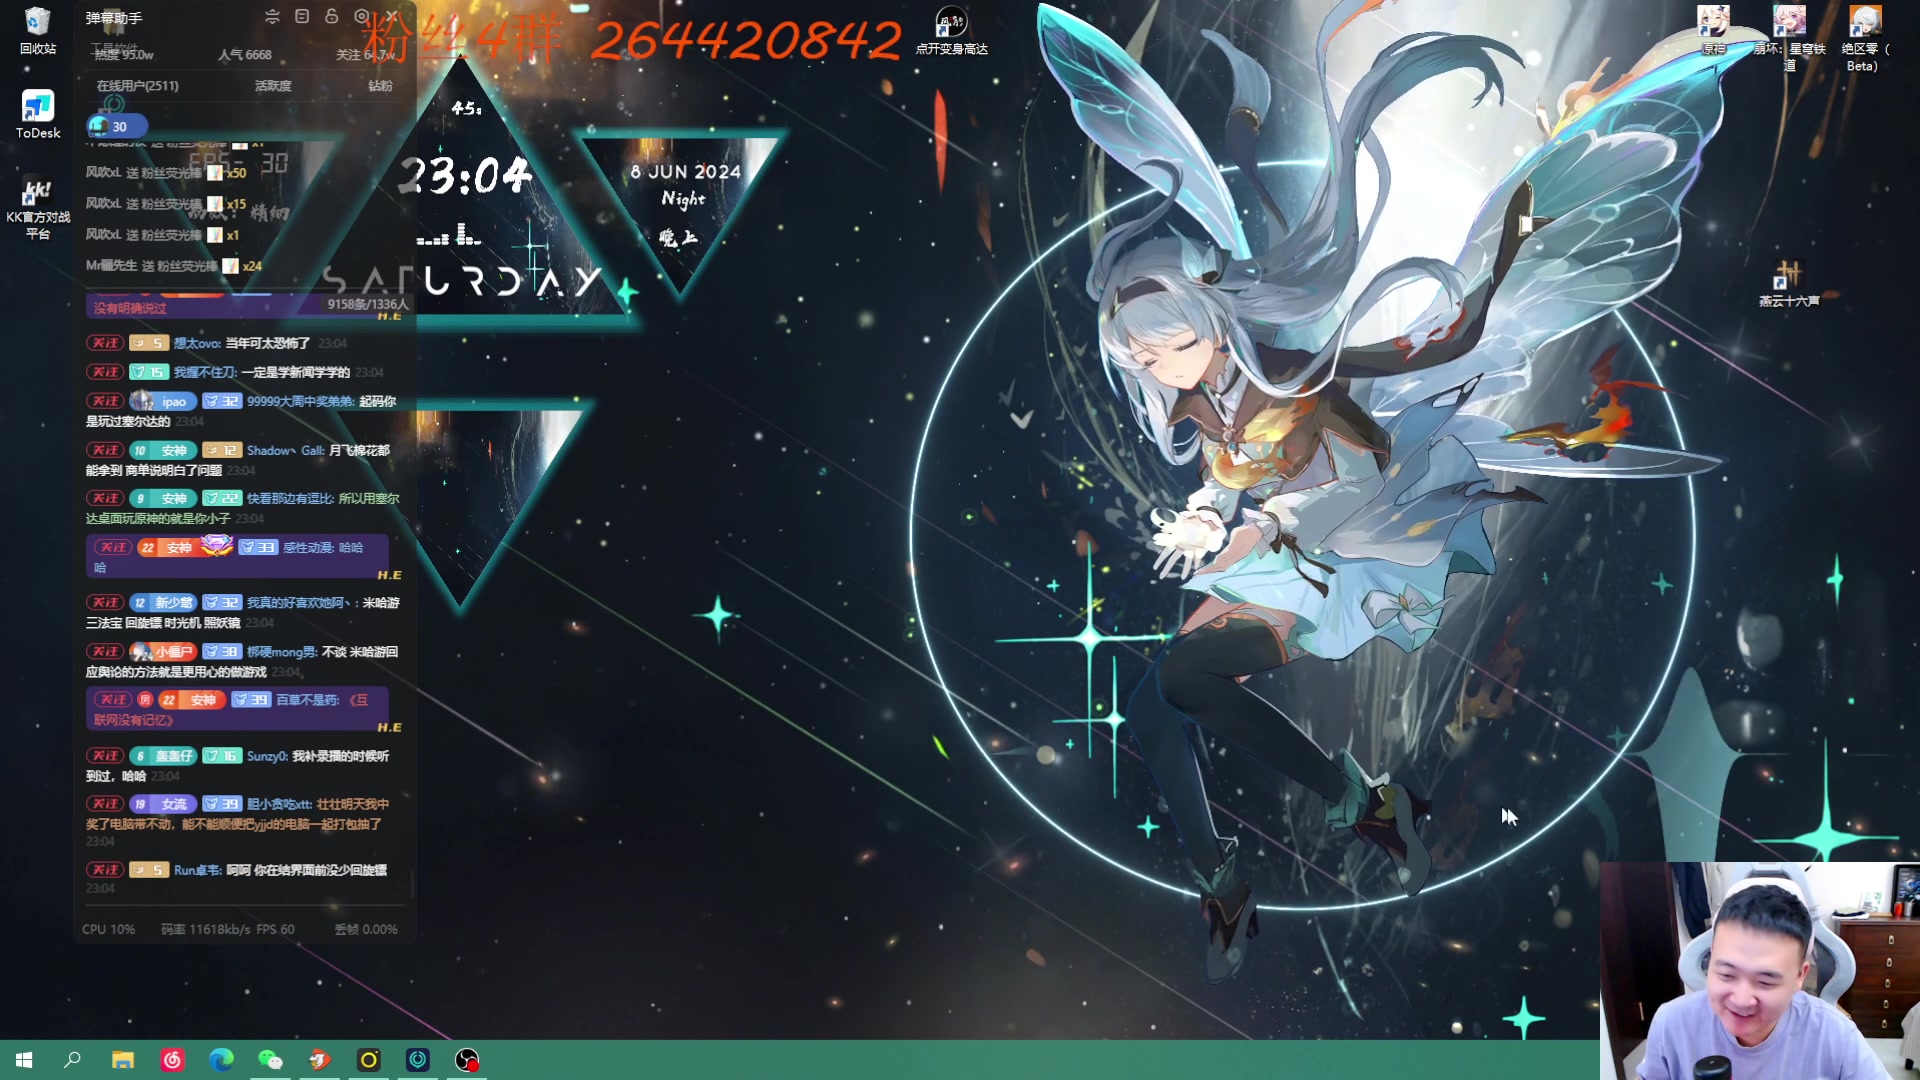Click the list-view icon in 弹幕助手 header

(x=302, y=17)
